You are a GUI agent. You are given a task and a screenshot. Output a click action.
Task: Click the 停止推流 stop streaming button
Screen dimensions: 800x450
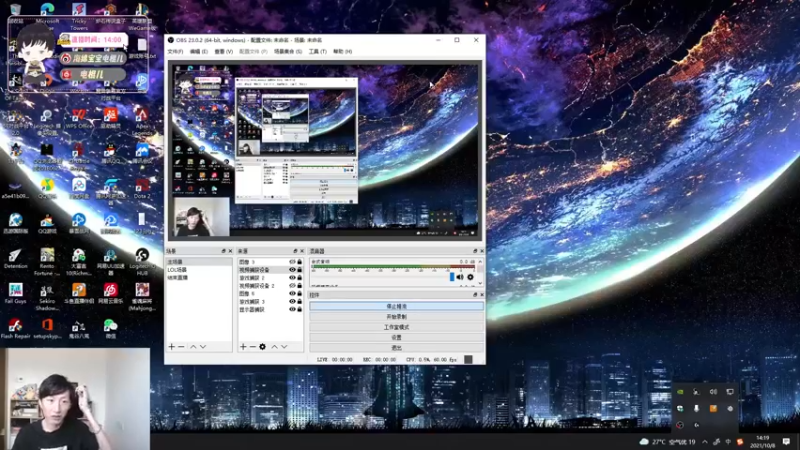(x=396, y=306)
